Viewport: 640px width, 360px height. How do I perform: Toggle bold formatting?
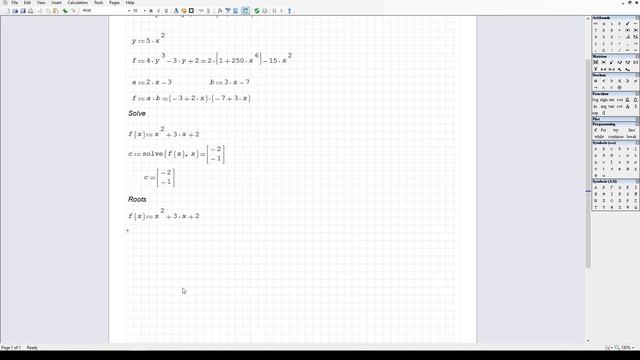tap(151, 11)
